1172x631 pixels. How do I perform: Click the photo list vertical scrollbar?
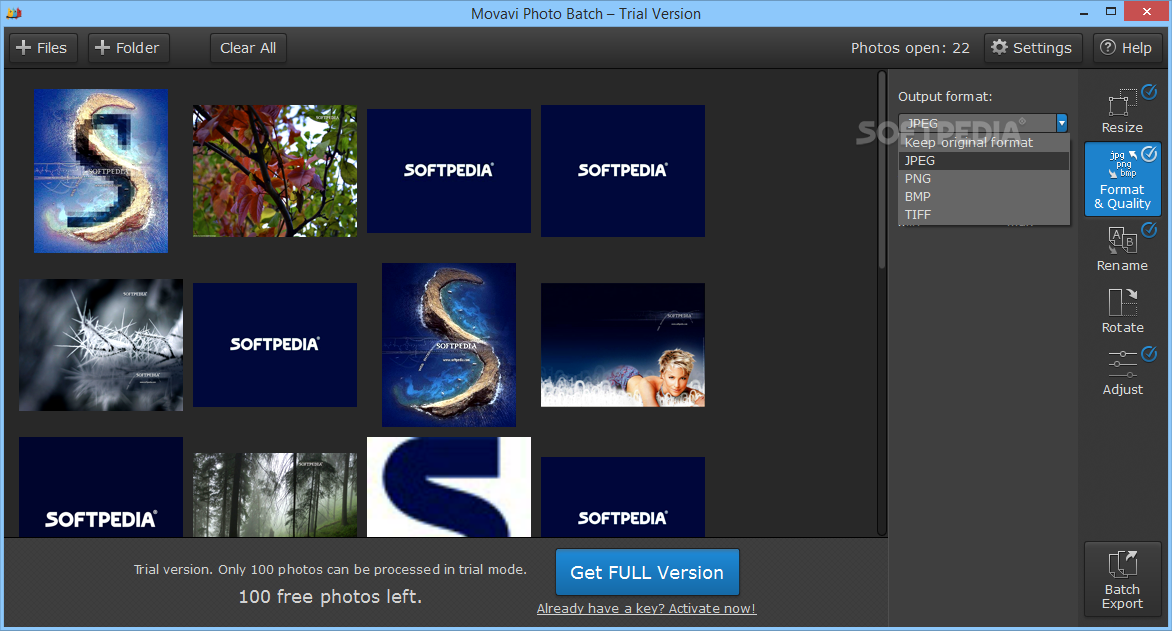coord(882,170)
